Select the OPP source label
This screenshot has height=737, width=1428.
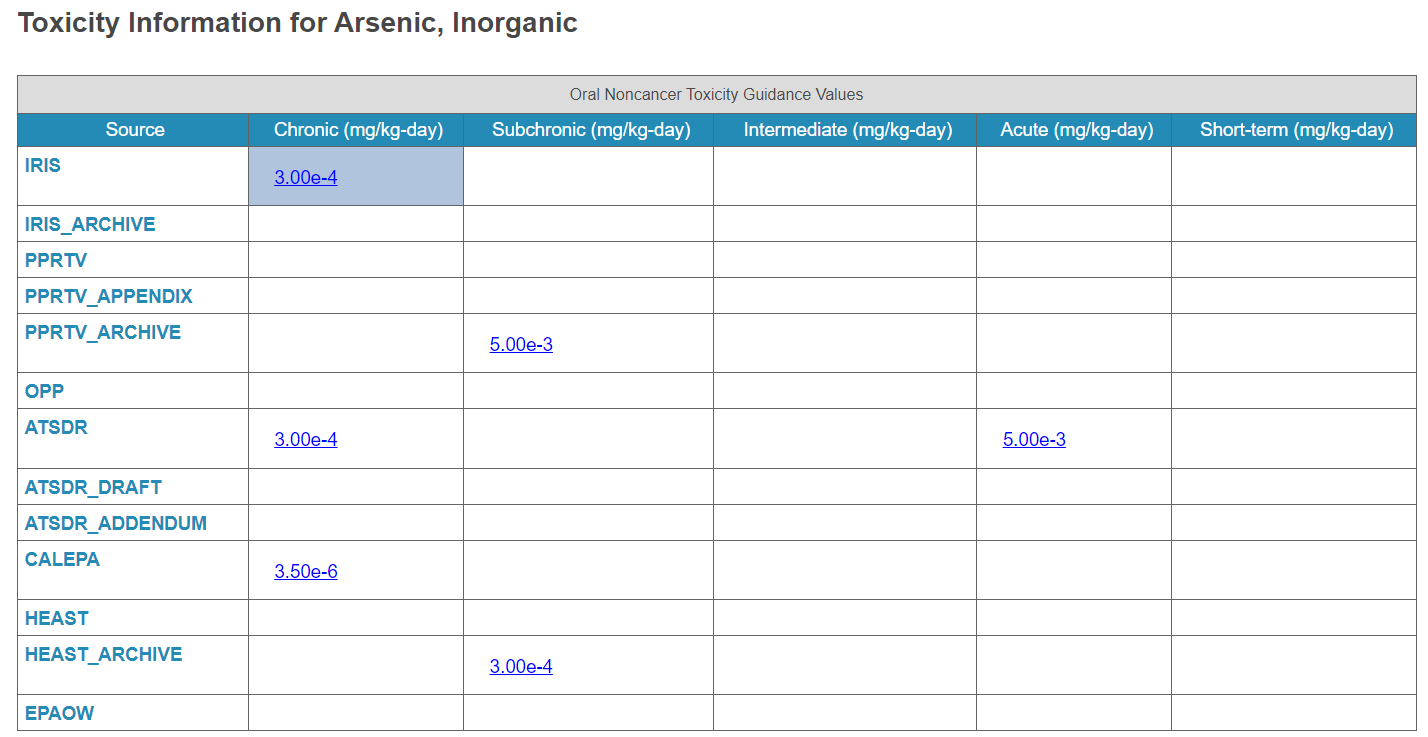[44, 392]
